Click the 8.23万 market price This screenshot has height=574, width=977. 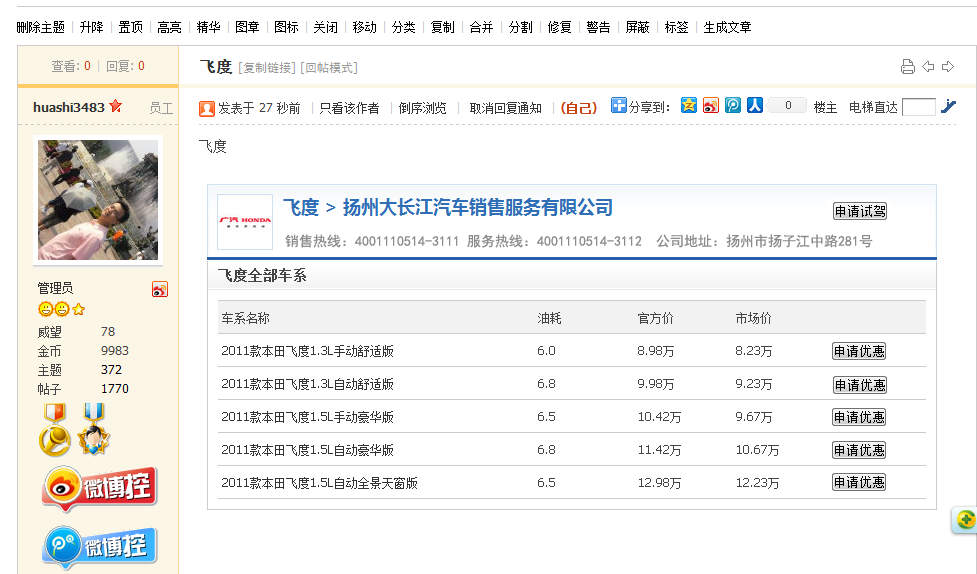click(753, 352)
